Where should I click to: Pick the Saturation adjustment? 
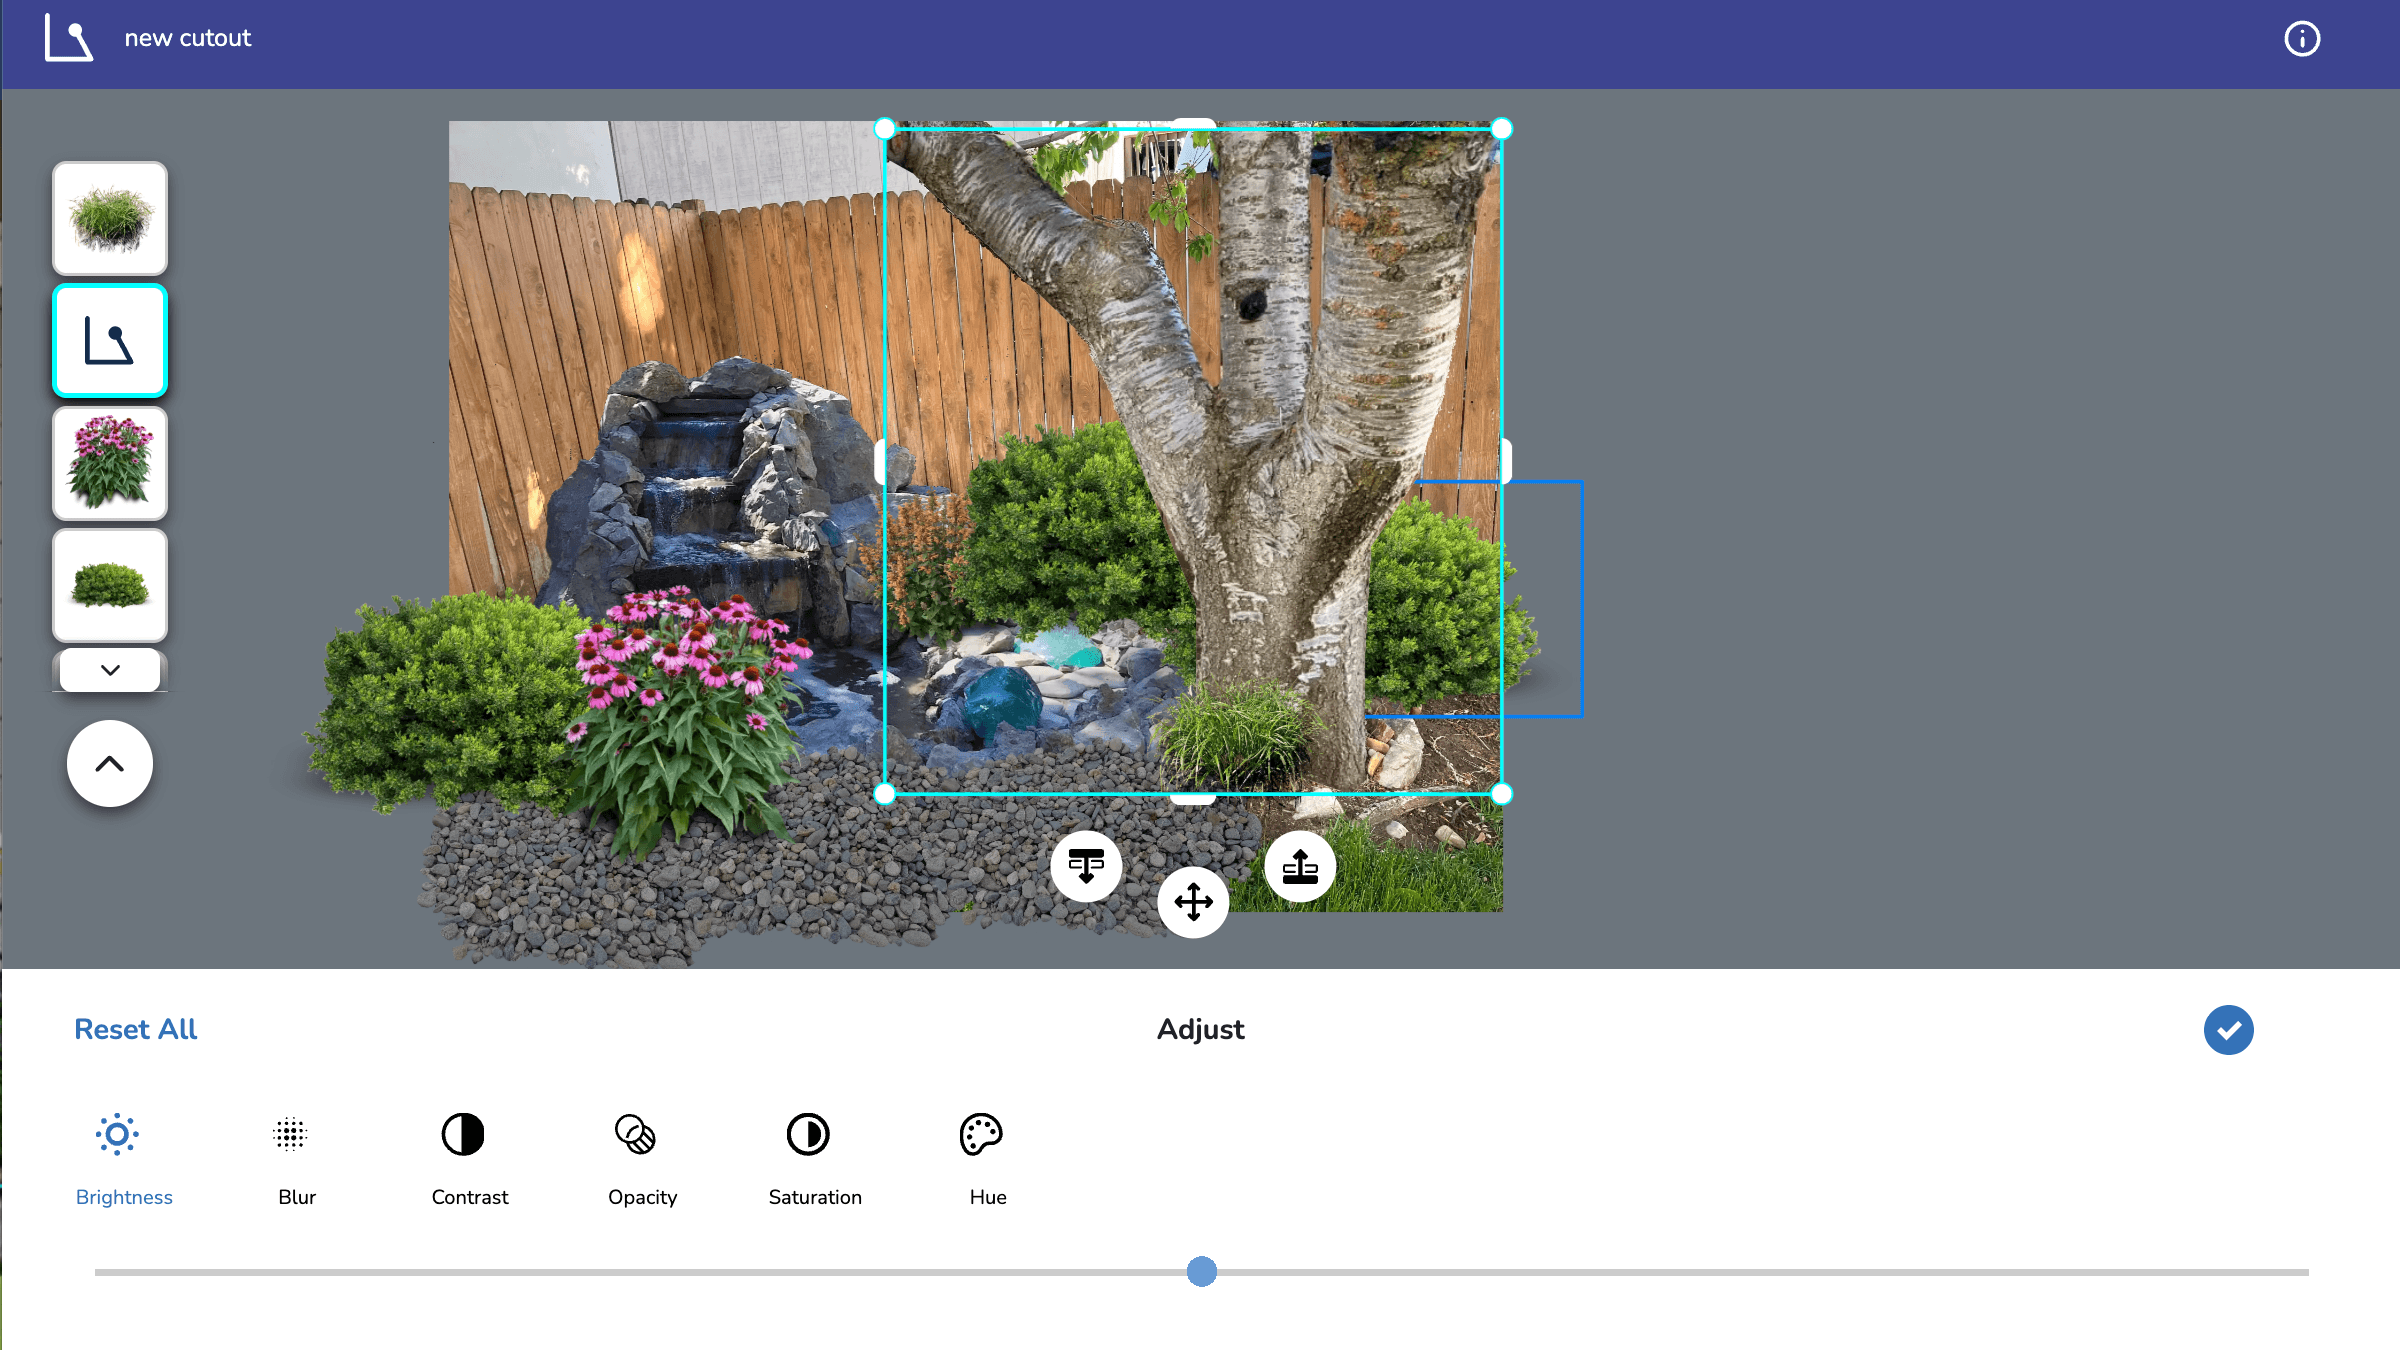pos(808,1134)
